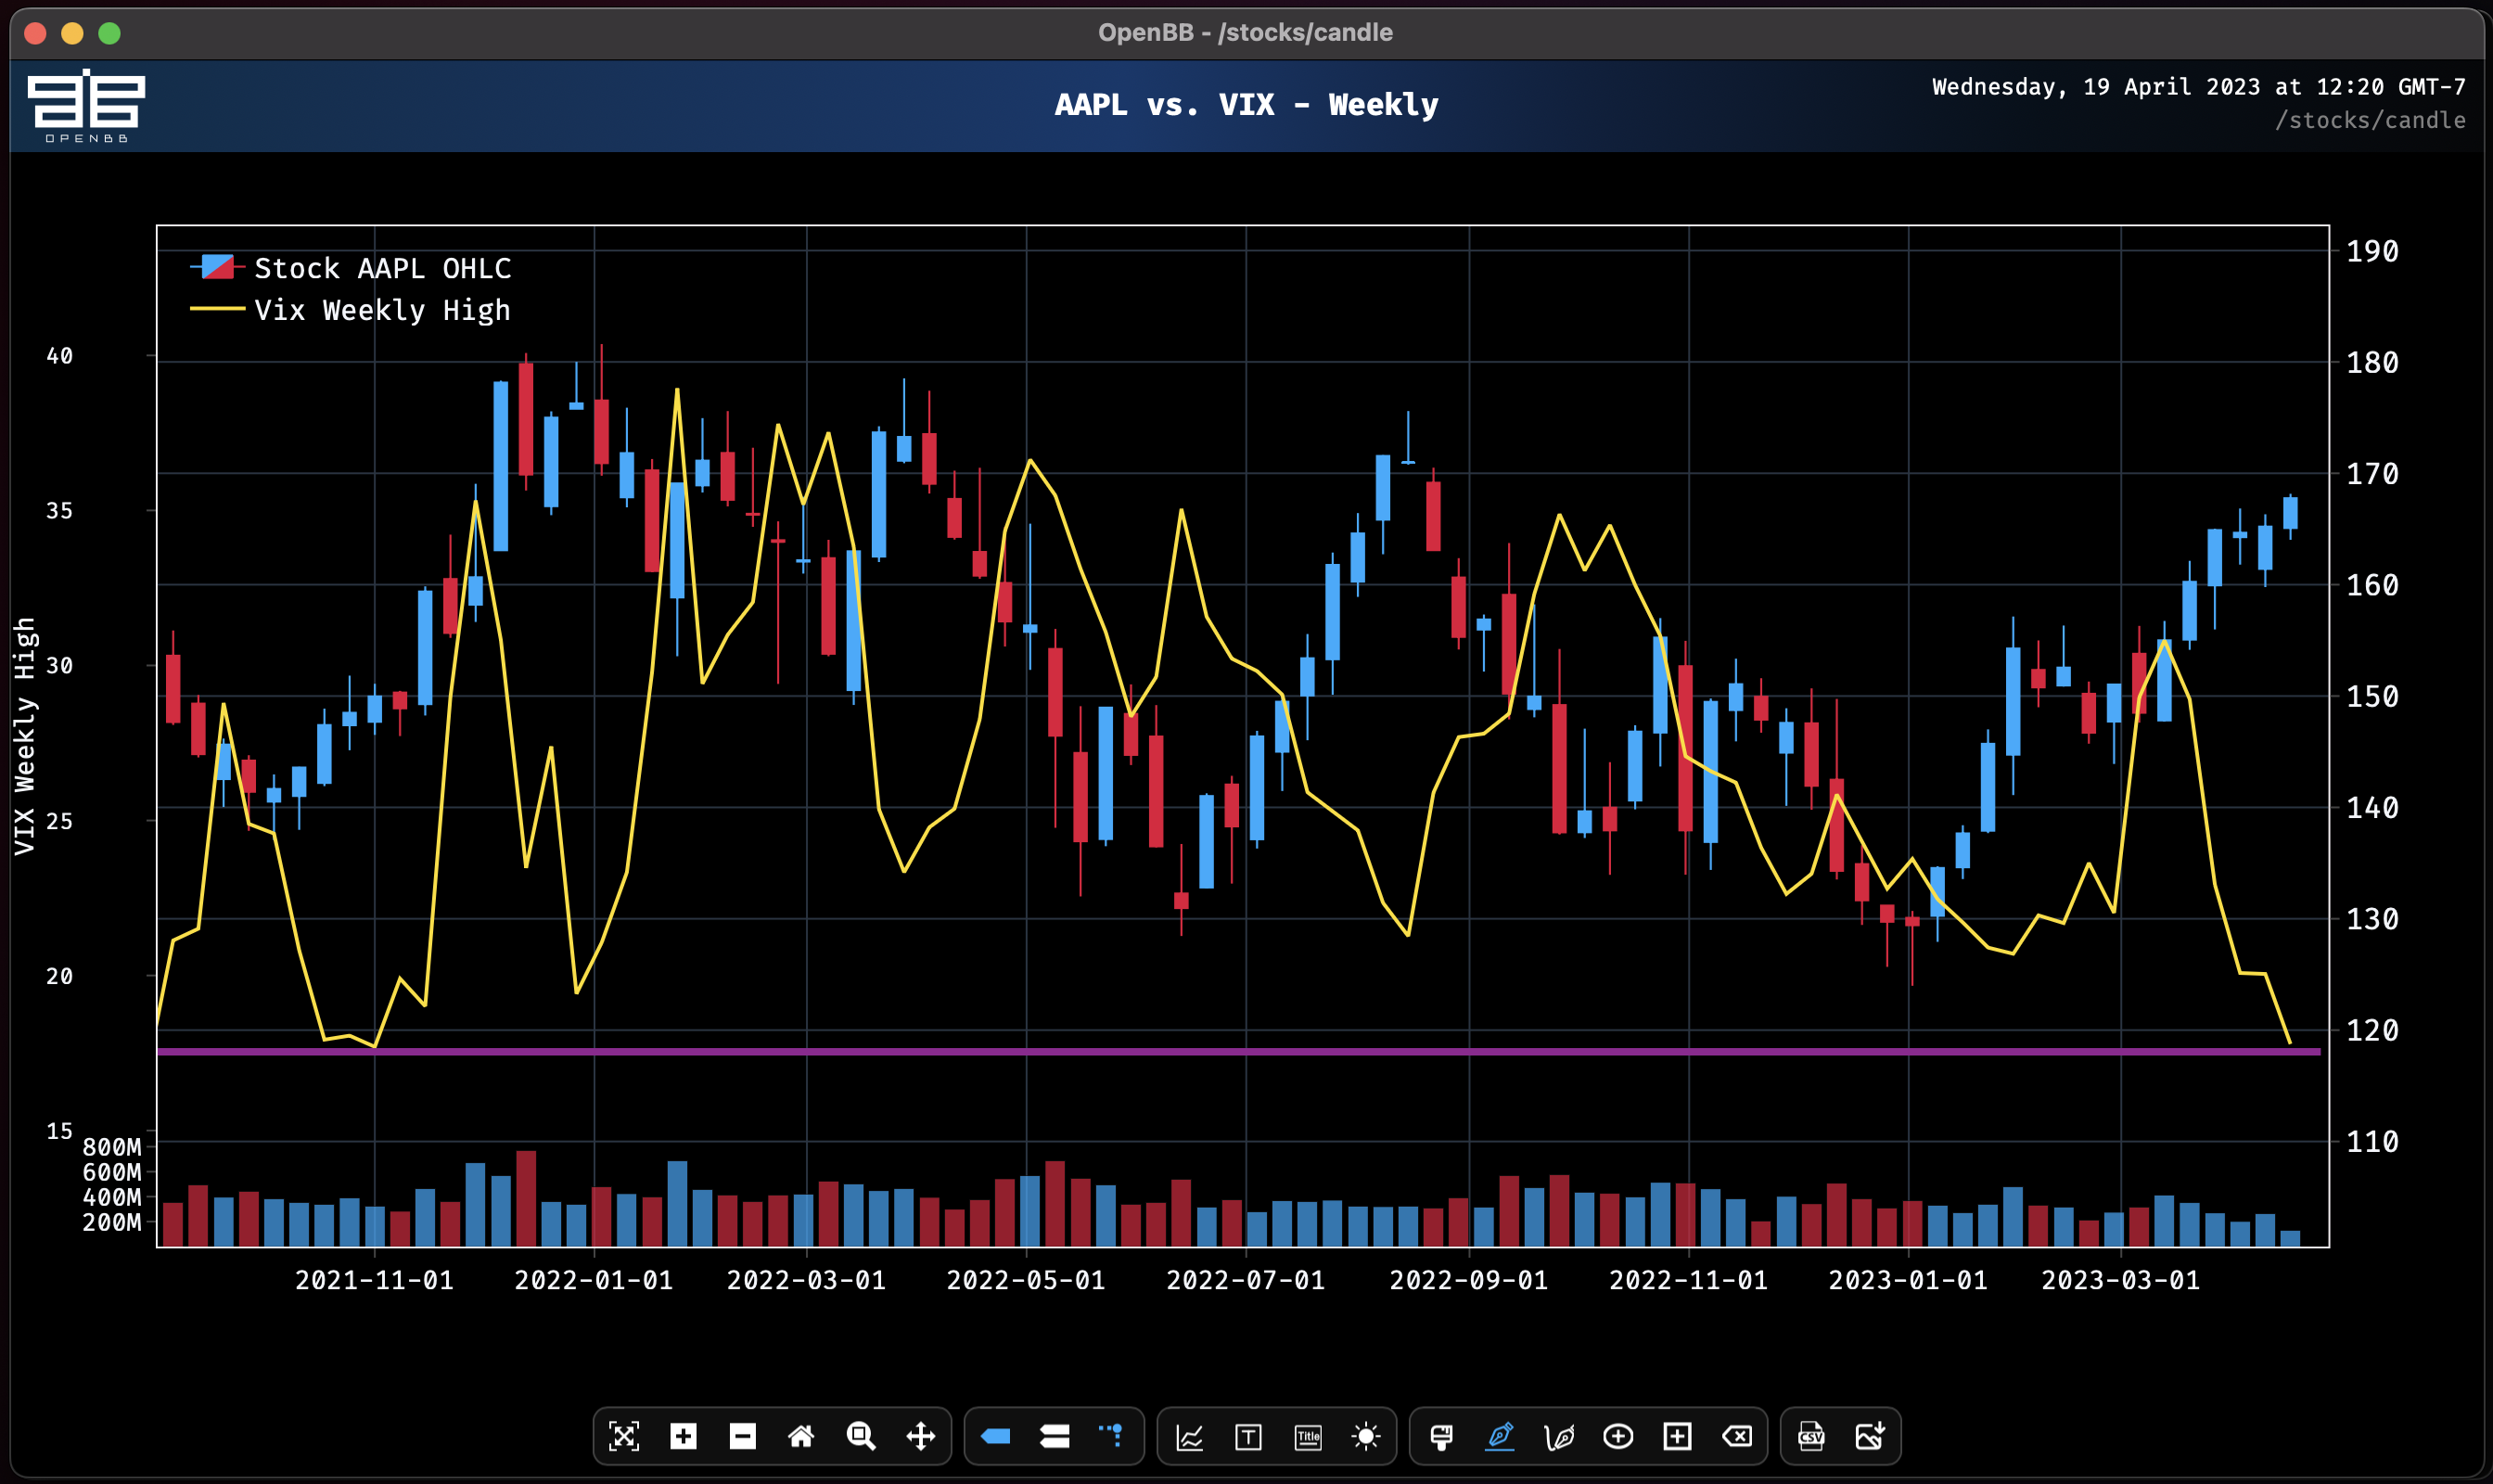Screen dimensions: 2493x1484
Task: Toggle Vix Weekly High legend entry
Action: 350,310
